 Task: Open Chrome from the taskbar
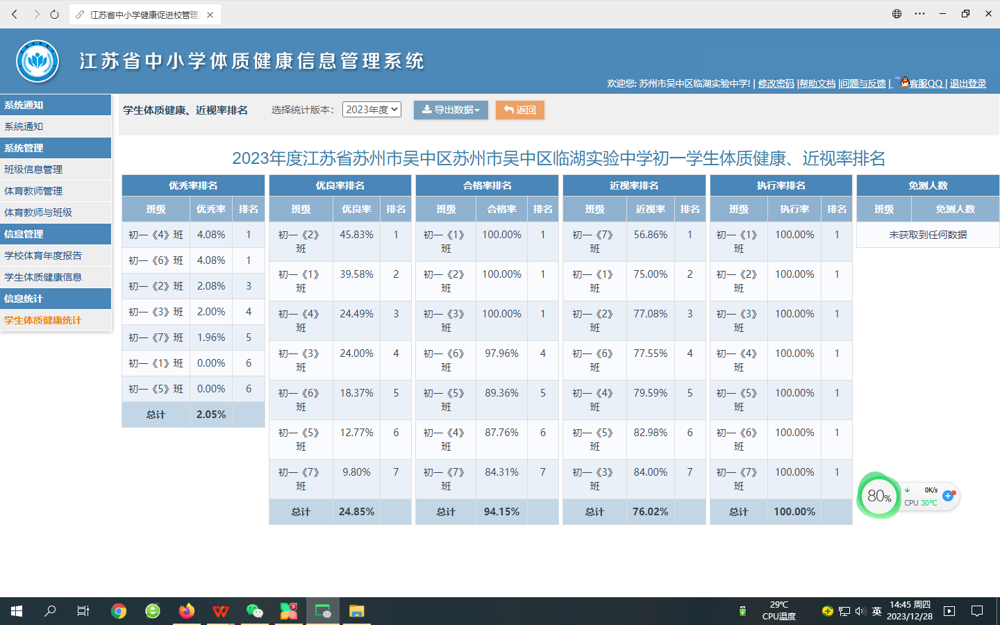click(x=119, y=611)
